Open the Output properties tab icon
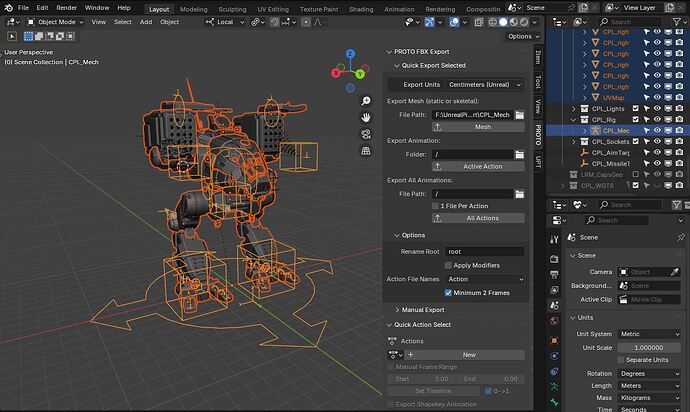The height and width of the screenshot is (412, 690). (x=554, y=274)
